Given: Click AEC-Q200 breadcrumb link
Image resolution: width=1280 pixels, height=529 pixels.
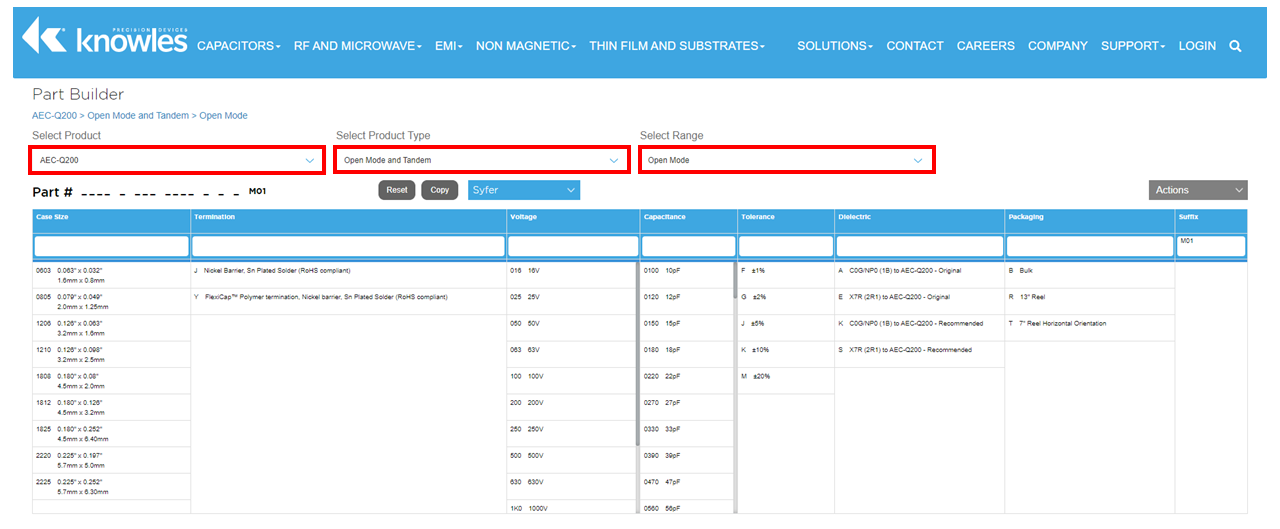Looking at the screenshot, I should (54, 116).
